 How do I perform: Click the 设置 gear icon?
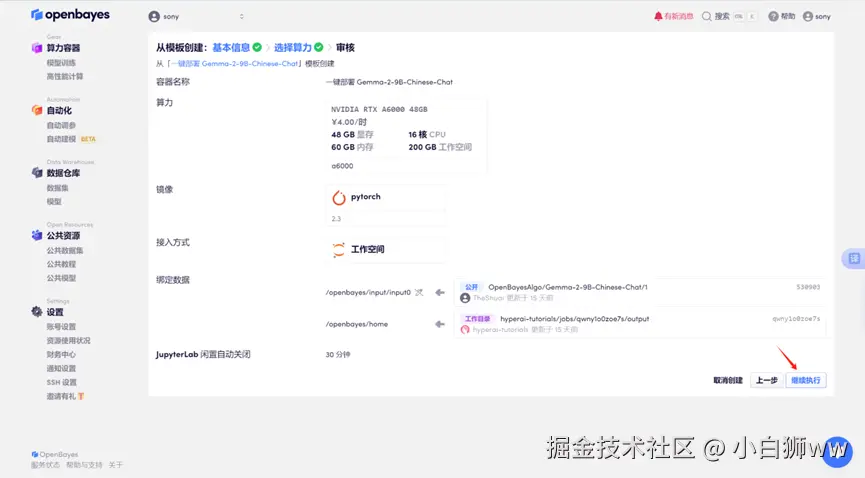coord(37,312)
